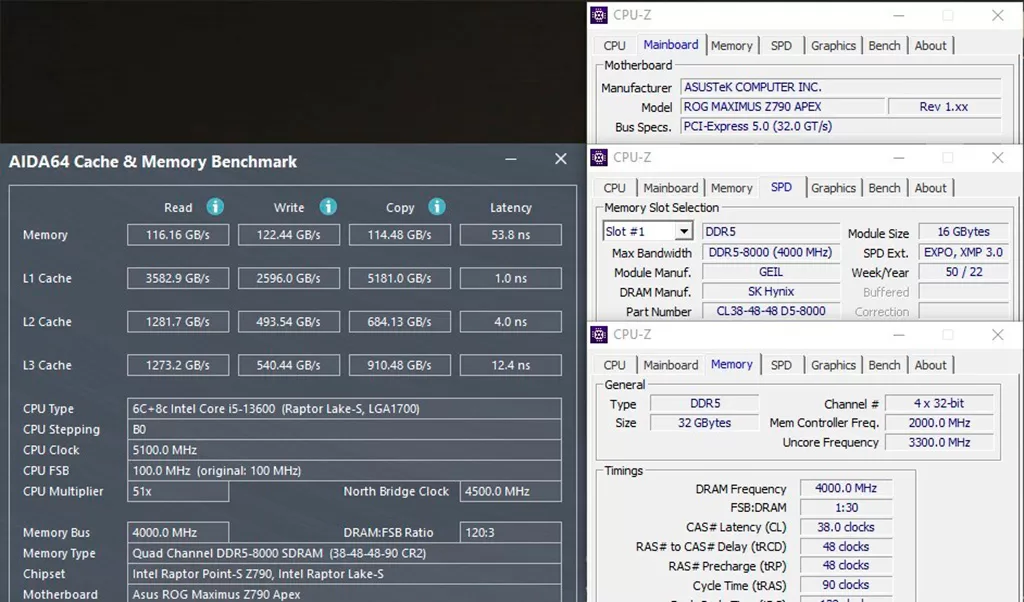Click the info icon next to Read
Screen dimensions: 1024x602
coord(215,207)
